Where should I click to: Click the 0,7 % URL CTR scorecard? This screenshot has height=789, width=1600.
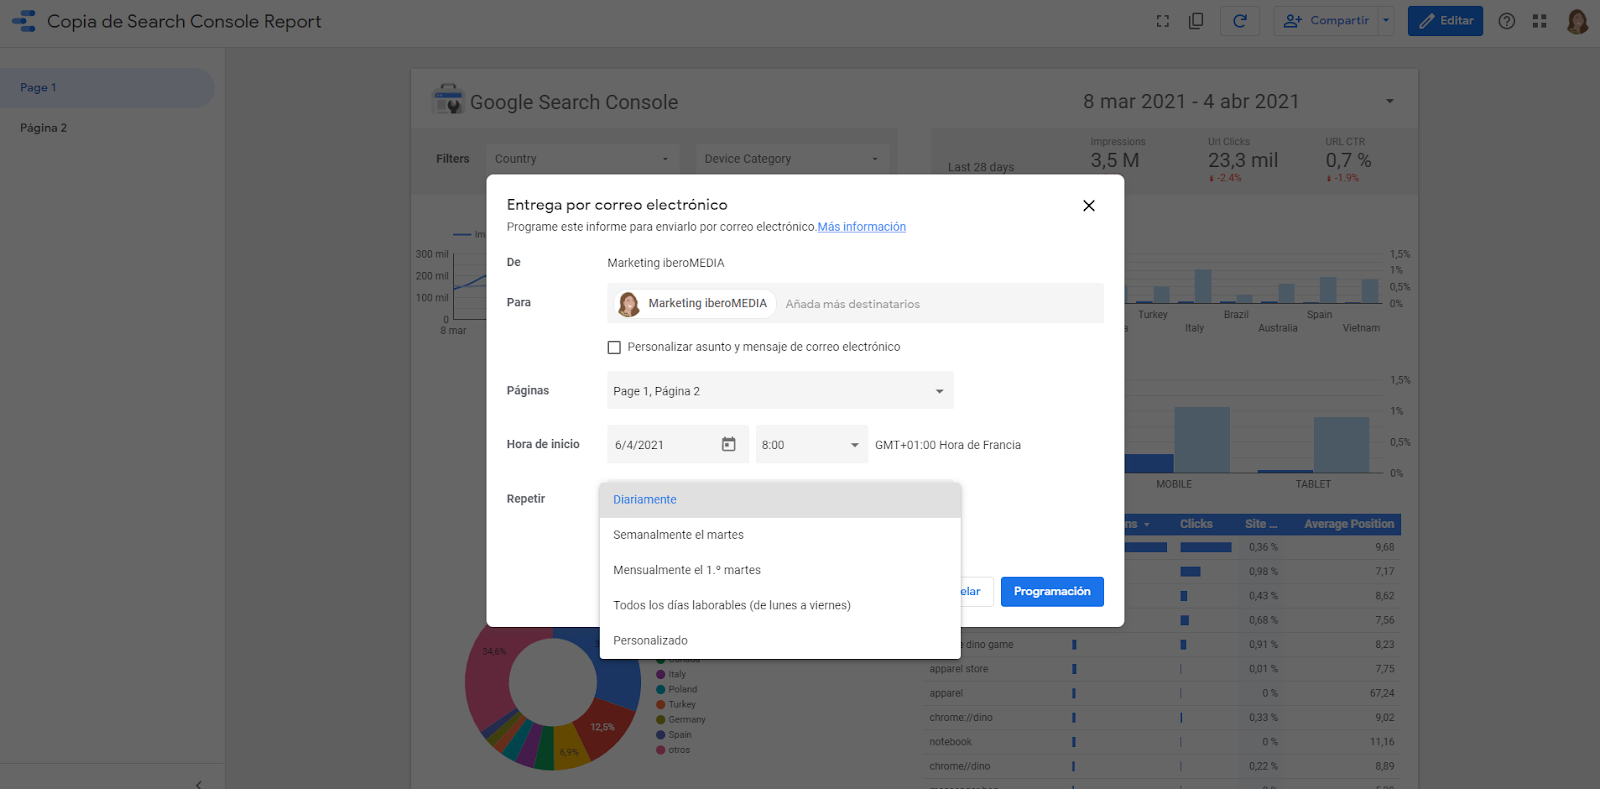pos(1348,160)
